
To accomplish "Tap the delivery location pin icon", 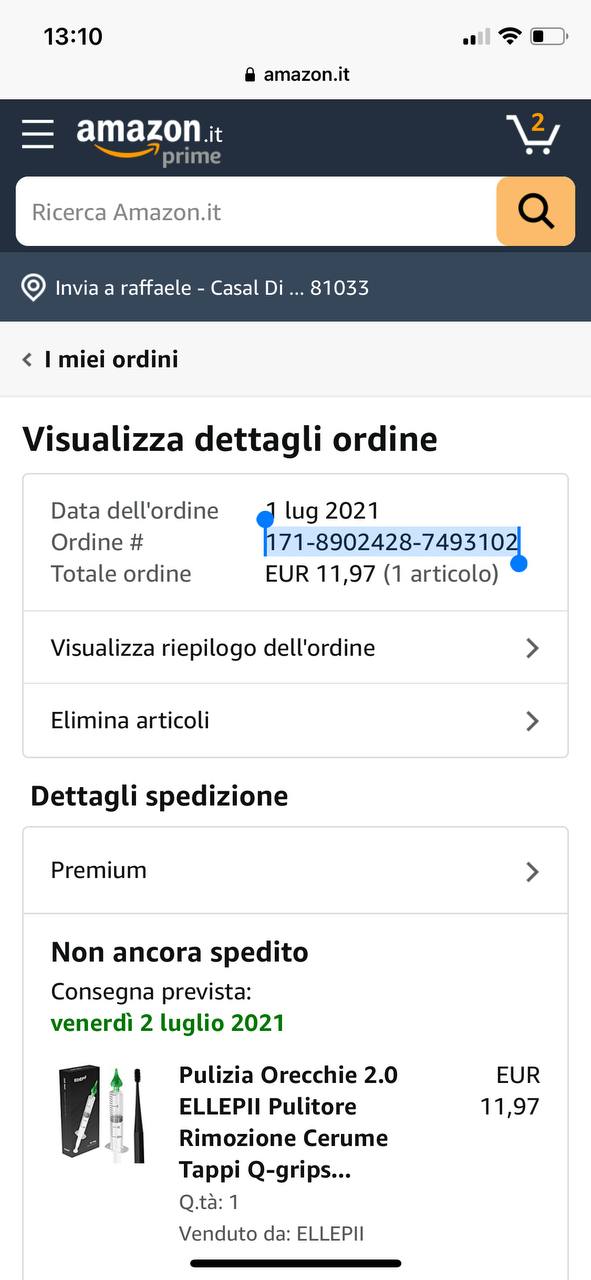I will 34,288.
